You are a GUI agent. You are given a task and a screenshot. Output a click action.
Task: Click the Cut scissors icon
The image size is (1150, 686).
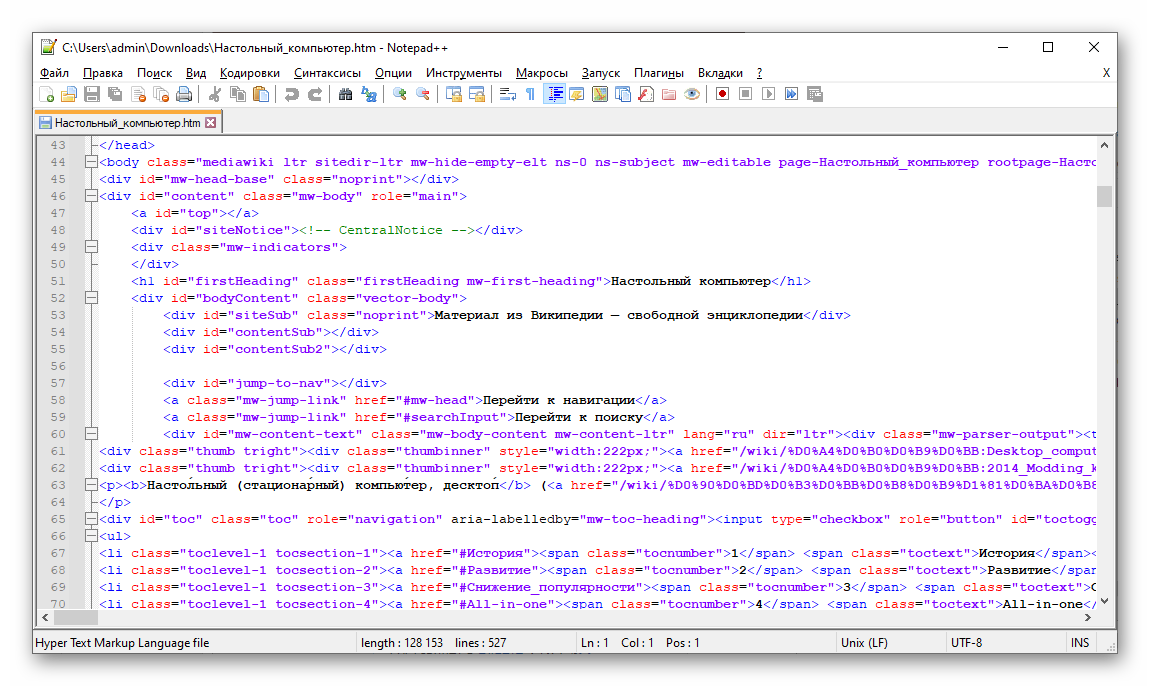click(x=214, y=95)
